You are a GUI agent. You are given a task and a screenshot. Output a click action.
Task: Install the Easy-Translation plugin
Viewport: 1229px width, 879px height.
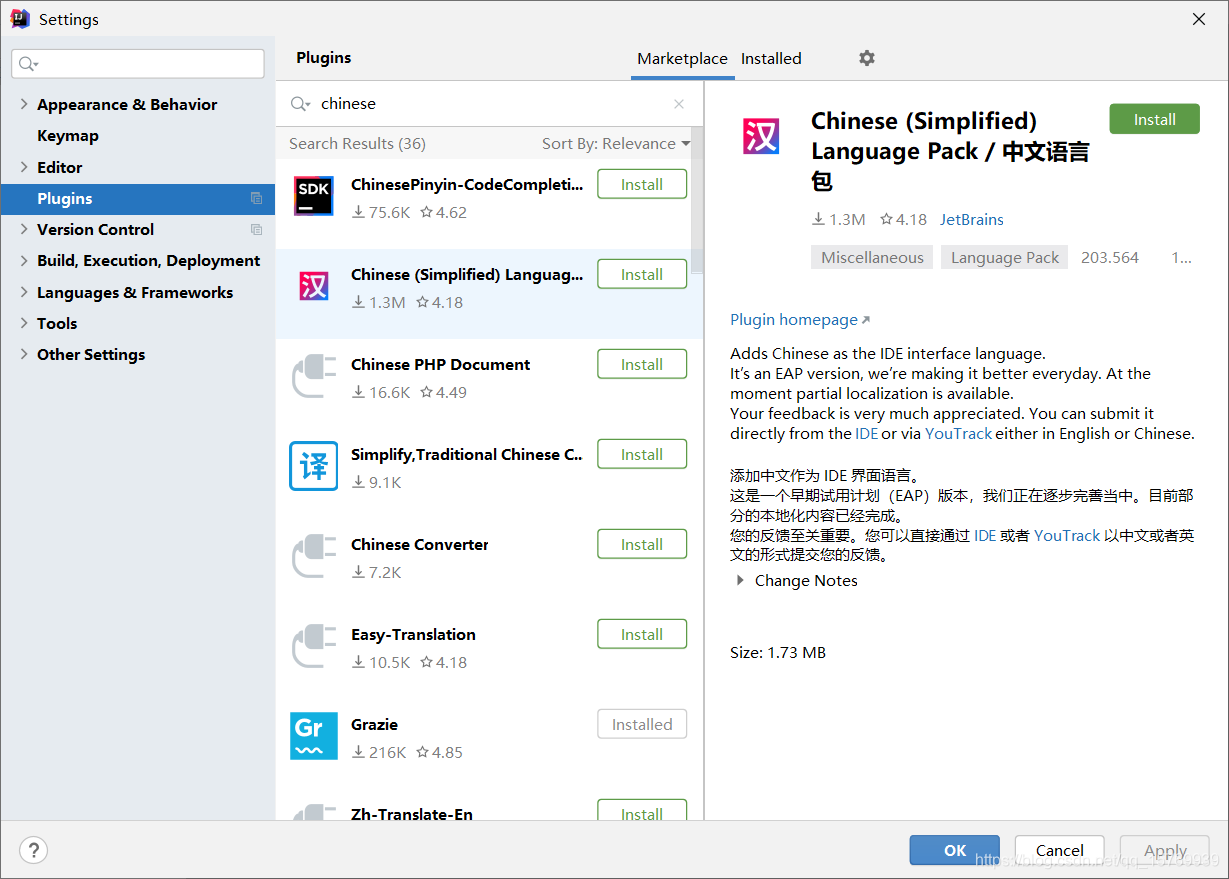tap(642, 634)
